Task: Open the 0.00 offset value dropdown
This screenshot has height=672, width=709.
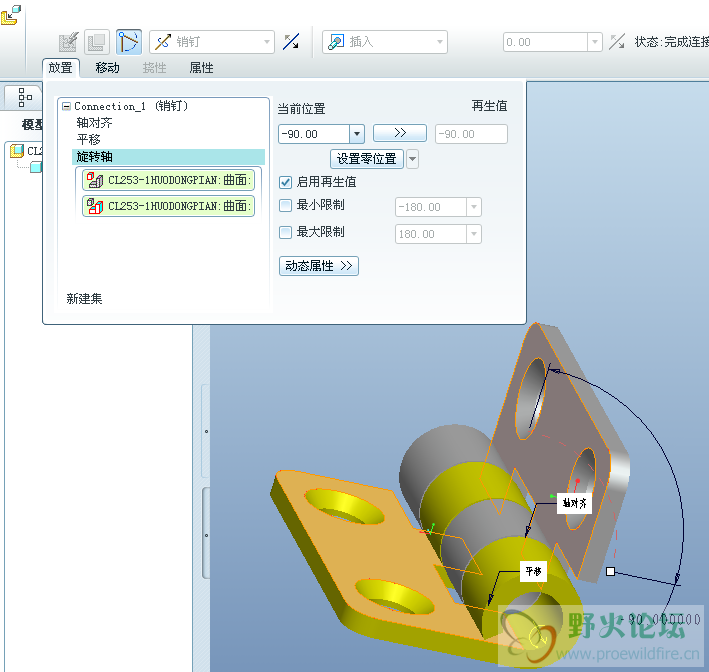Action: [x=595, y=43]
